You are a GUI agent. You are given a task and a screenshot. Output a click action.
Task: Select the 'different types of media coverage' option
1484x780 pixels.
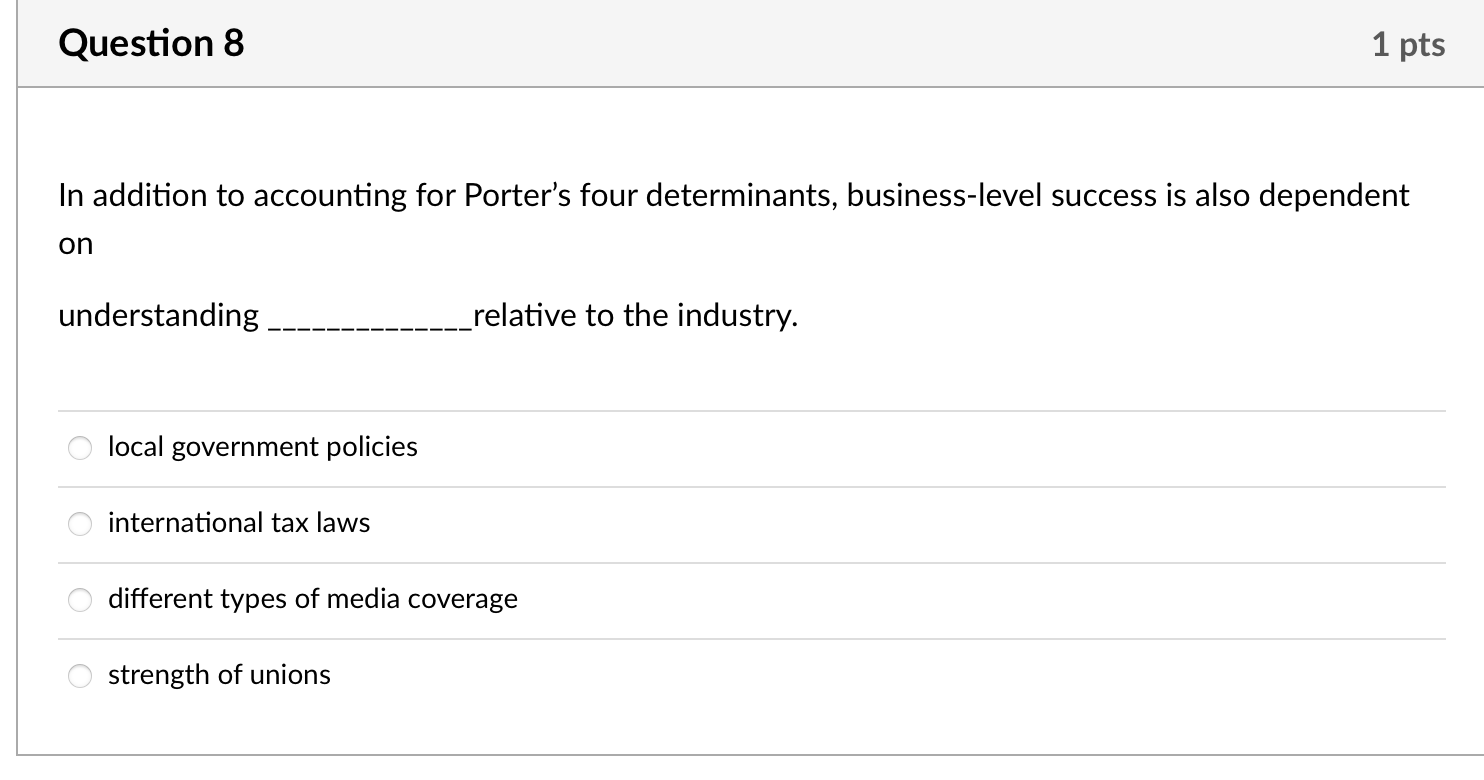click(x=80, y=600)
